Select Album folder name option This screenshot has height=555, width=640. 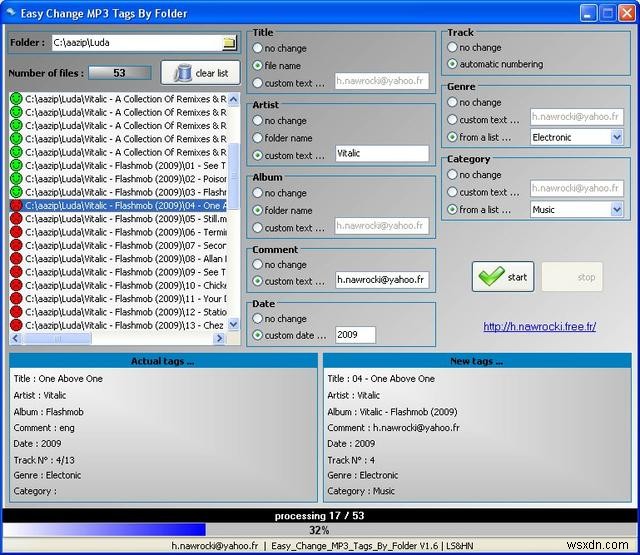(258, 210)
